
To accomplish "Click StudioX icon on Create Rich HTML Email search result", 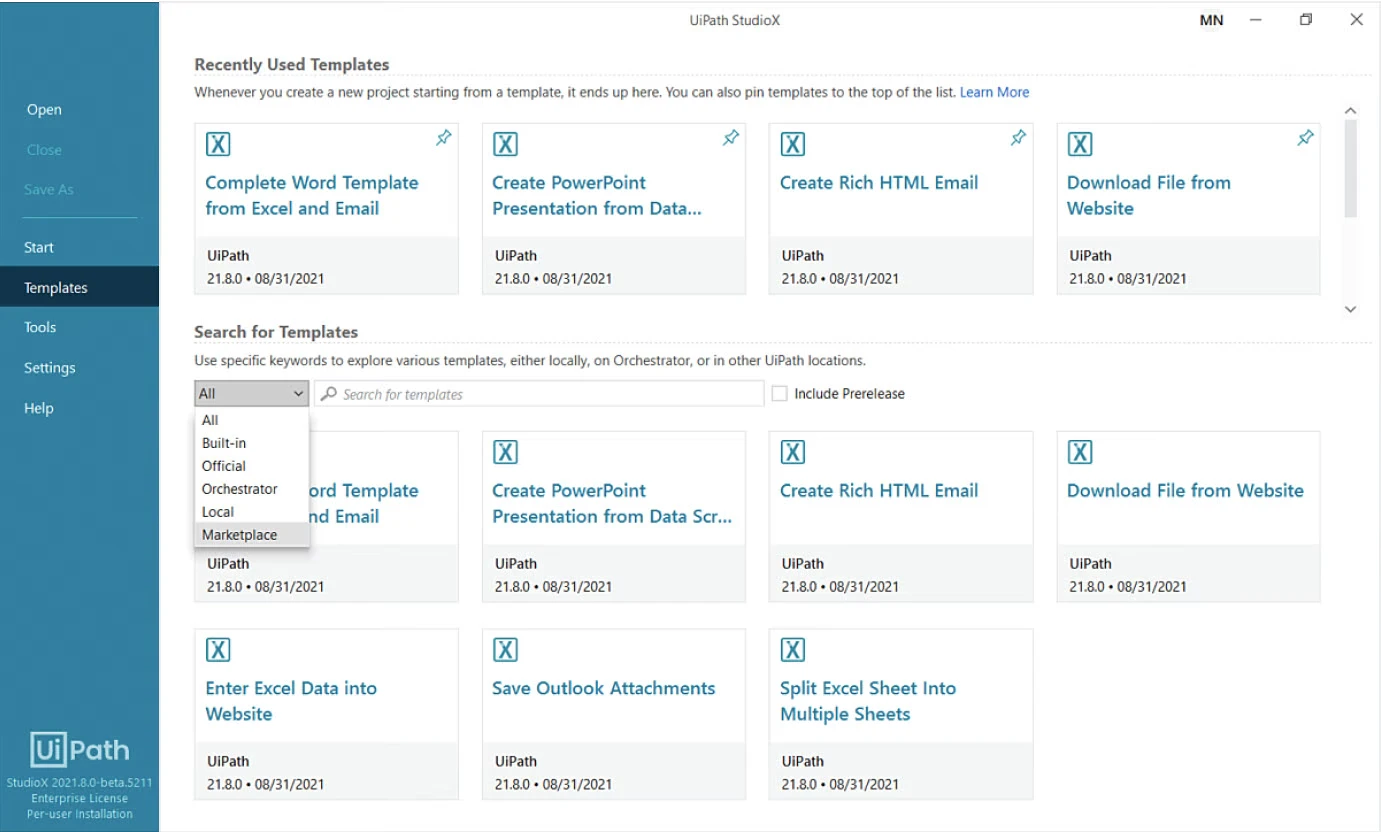I will pos(792,452).
